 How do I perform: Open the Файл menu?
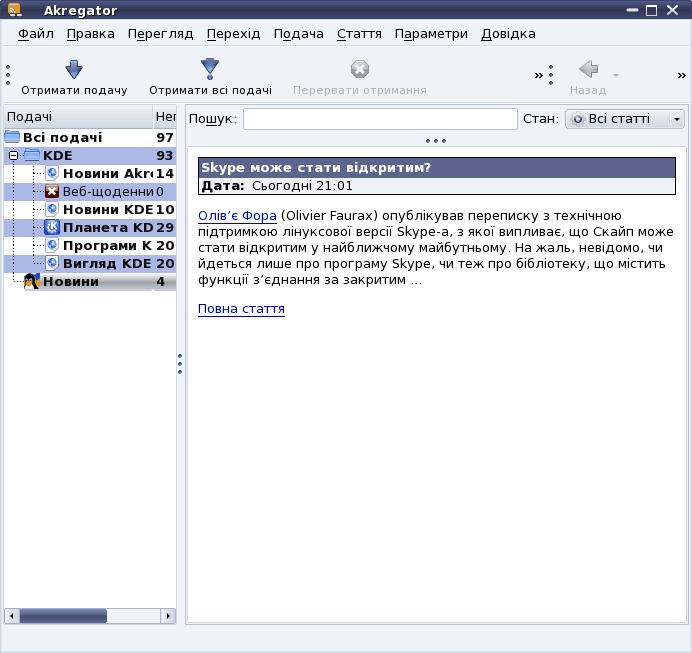(x=36, y=34)
